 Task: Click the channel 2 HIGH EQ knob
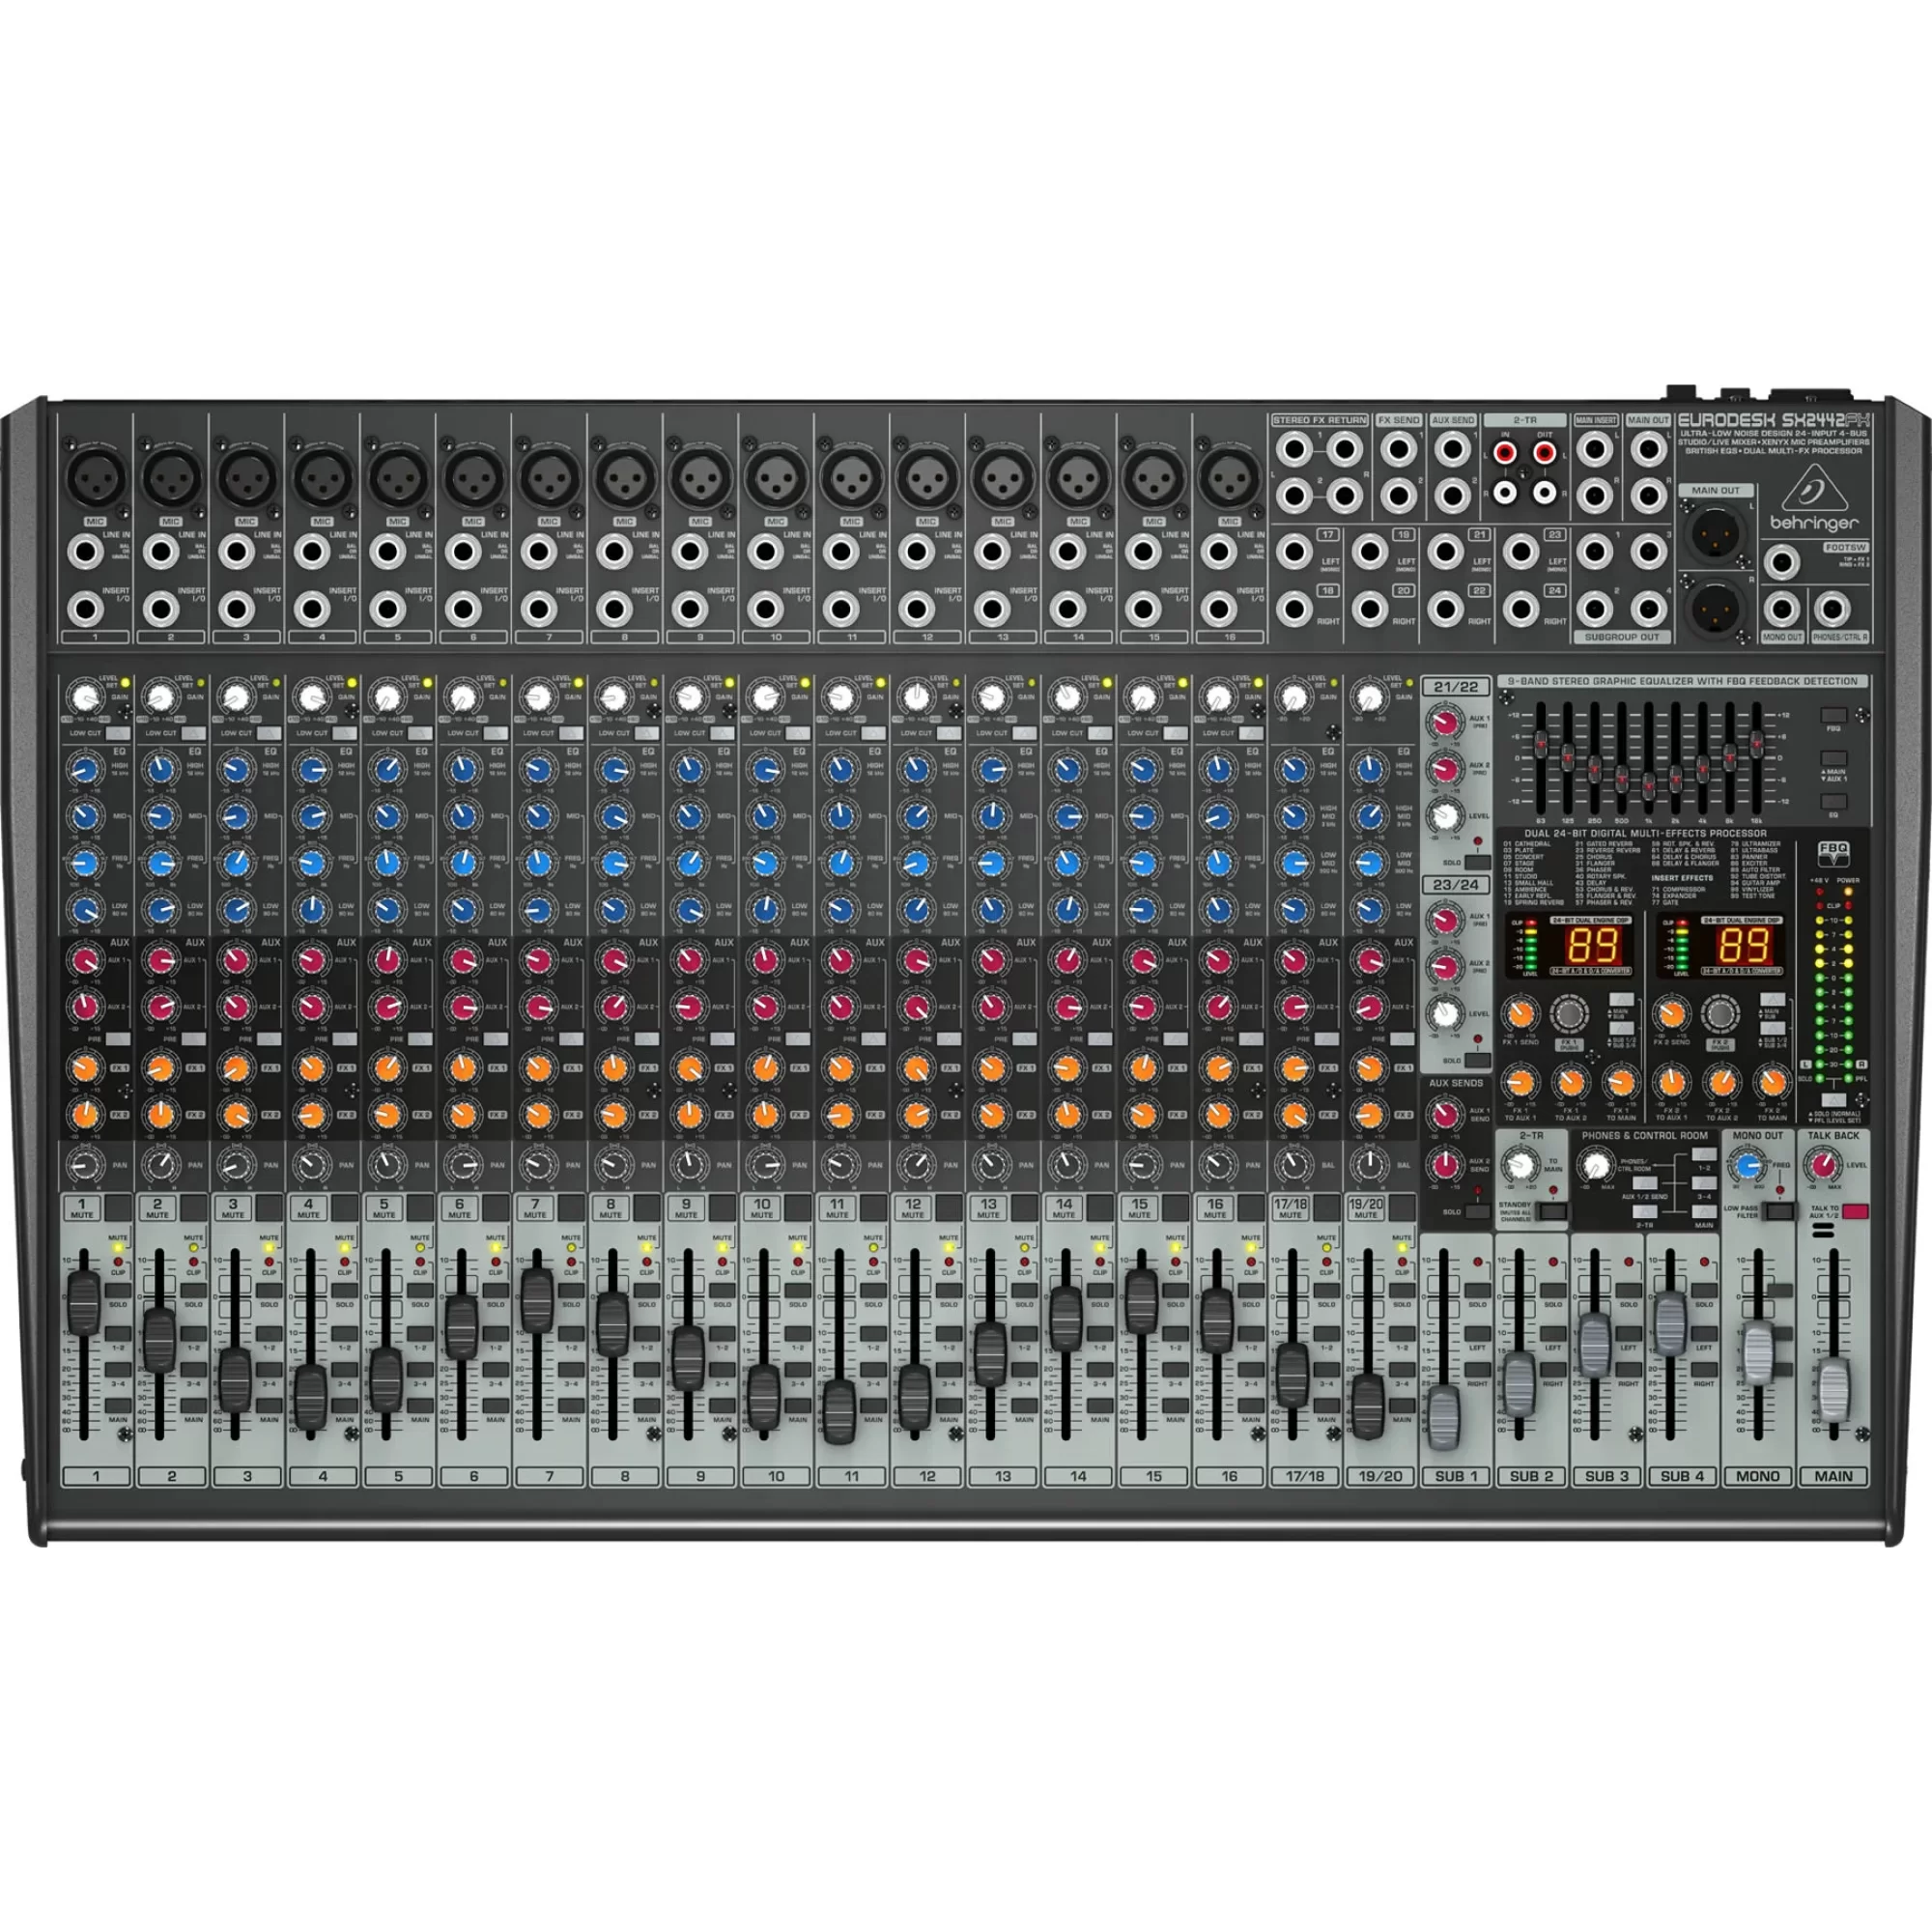pos(160,769)
